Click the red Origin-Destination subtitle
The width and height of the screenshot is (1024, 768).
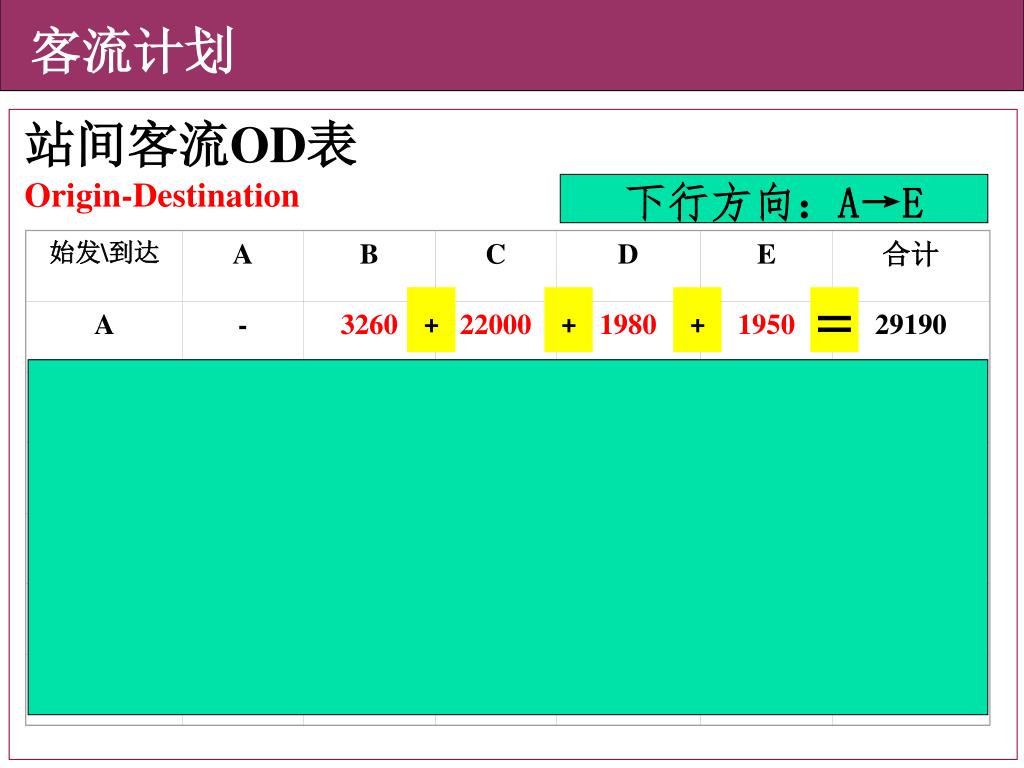point(162,196)
